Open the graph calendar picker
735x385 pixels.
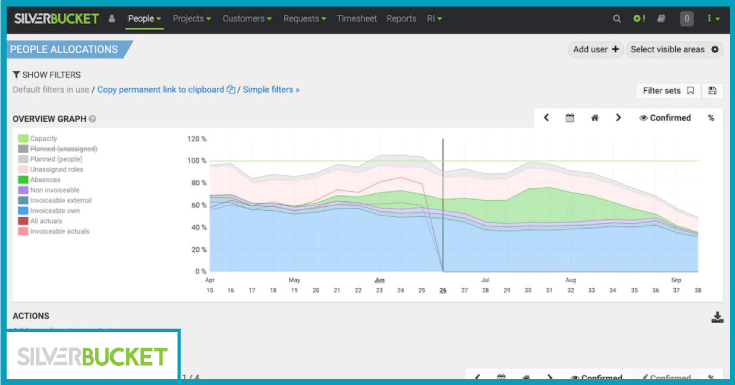[570, 118]
